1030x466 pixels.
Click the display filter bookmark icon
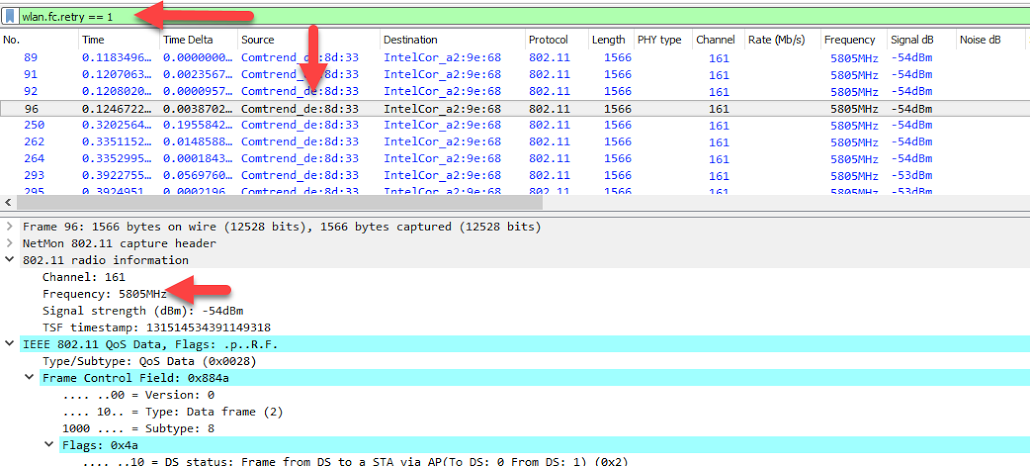(x=10, y=16)
